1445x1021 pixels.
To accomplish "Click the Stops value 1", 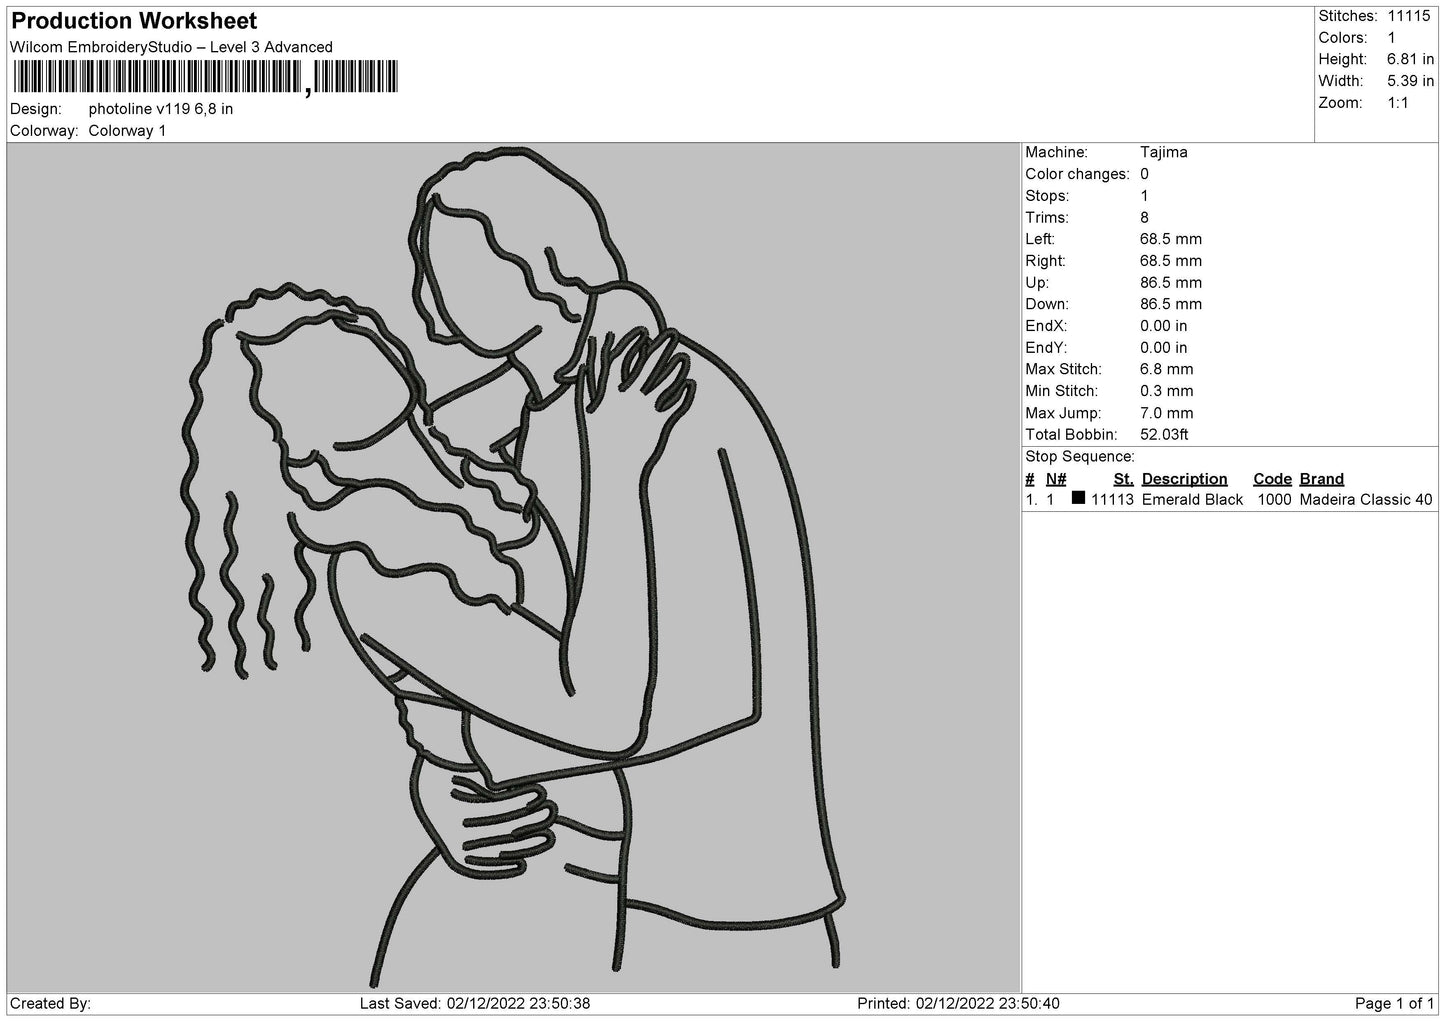I will pos(1145,196).
